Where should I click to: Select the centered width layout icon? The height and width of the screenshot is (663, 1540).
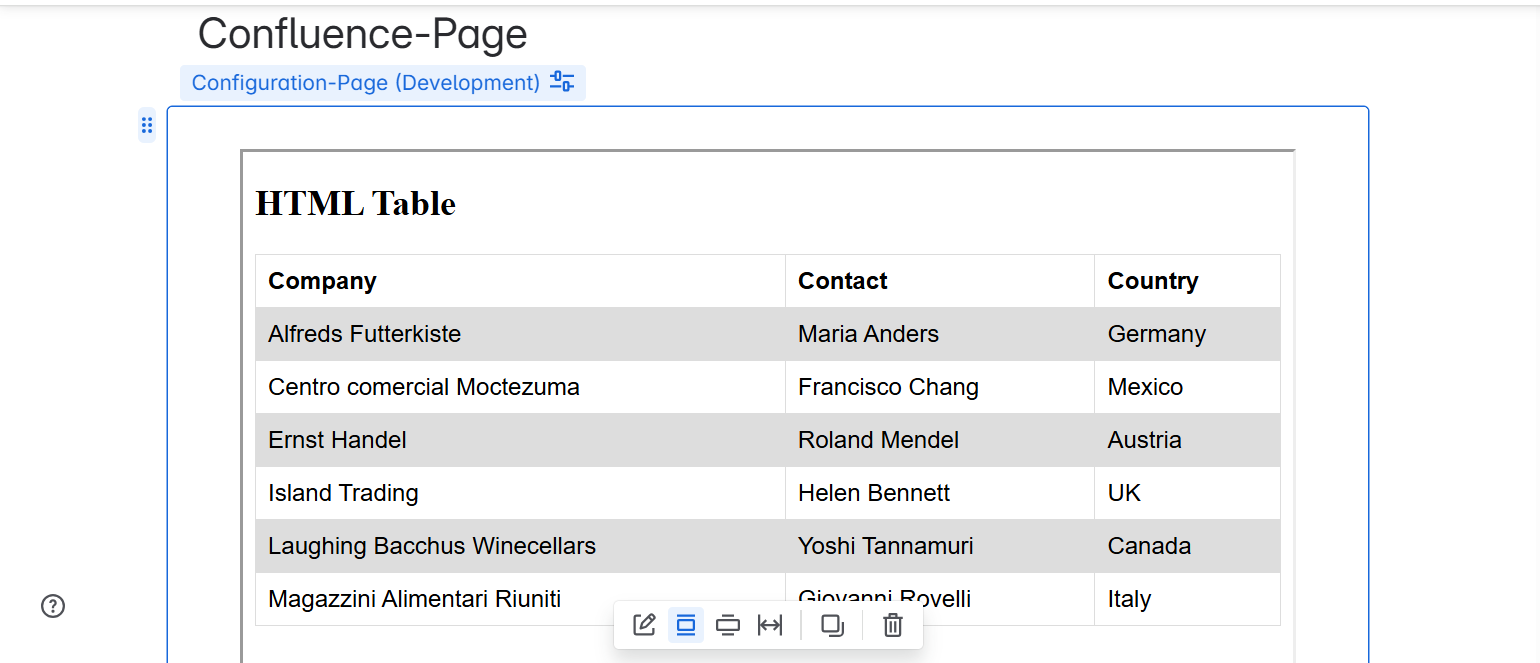pos(686,625)
